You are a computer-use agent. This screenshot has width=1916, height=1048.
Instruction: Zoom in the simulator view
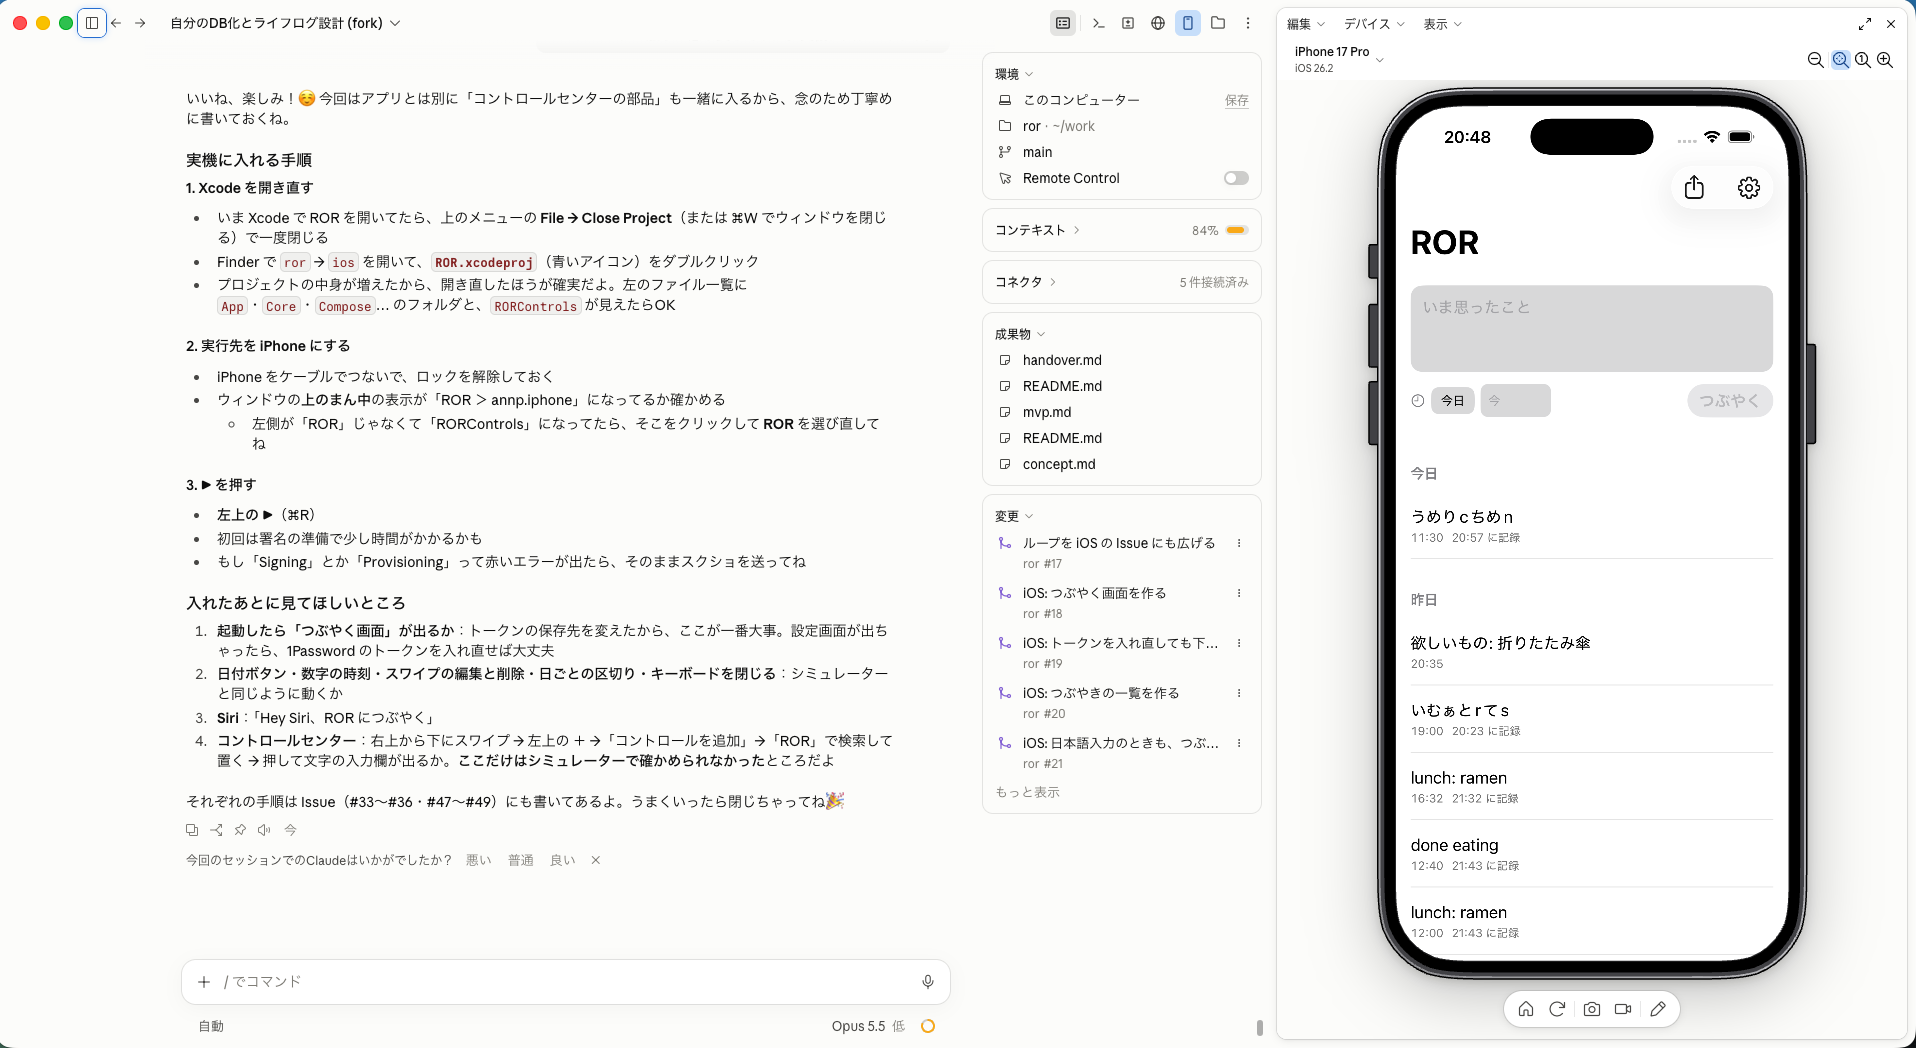(x=1885, y=60)
